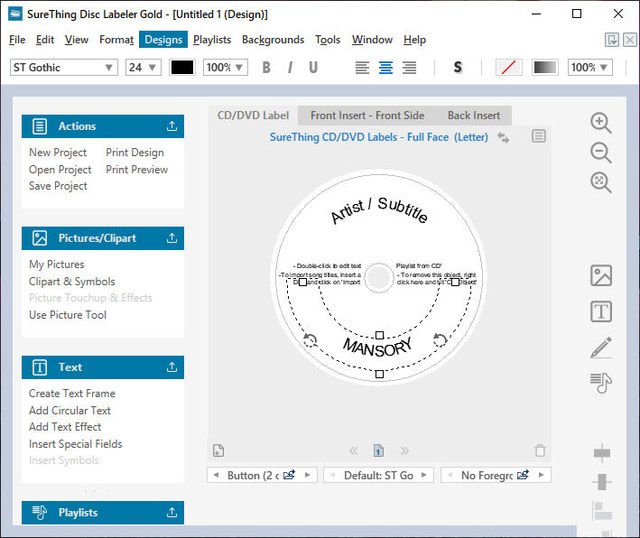
Task: Select the text frame tool icon
Action: point(601,312)
